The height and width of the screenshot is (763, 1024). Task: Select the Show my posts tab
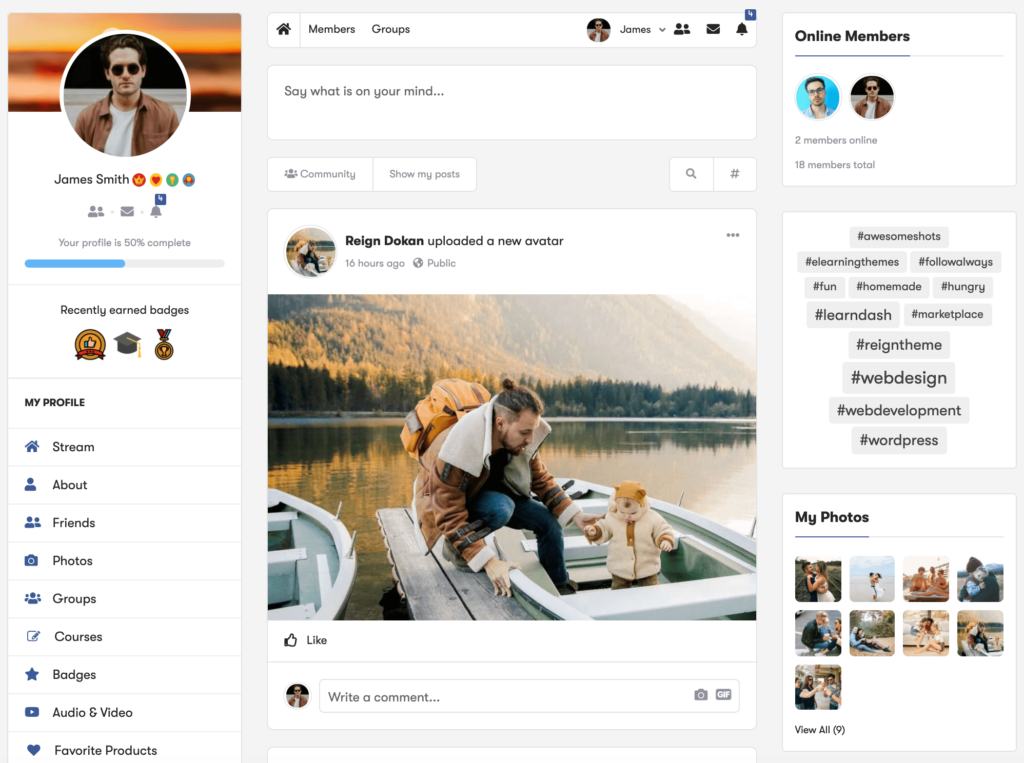424,174
